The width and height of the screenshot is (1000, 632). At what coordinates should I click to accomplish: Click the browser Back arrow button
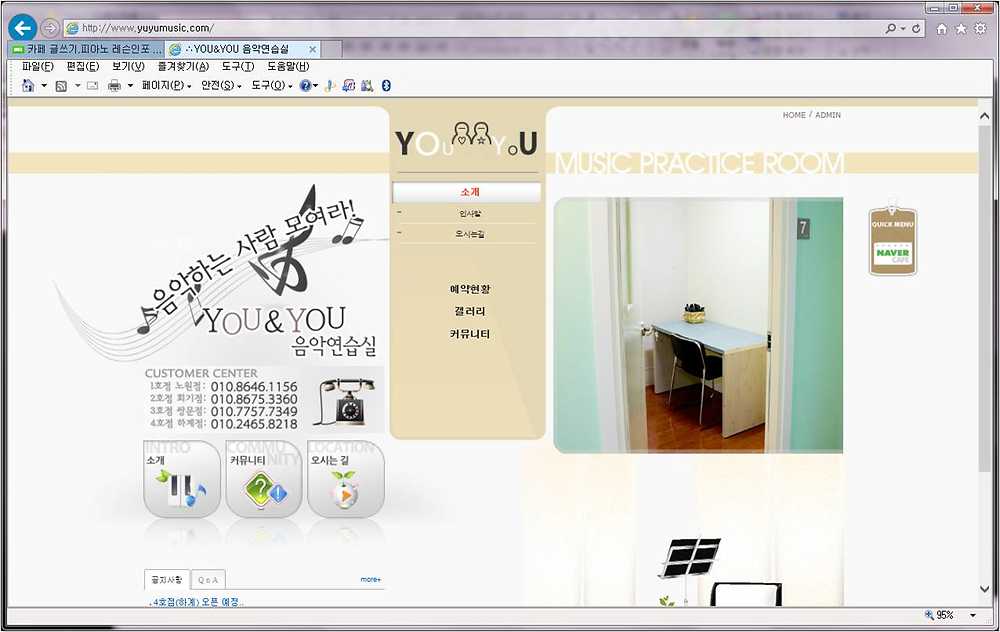coord(21,28)
